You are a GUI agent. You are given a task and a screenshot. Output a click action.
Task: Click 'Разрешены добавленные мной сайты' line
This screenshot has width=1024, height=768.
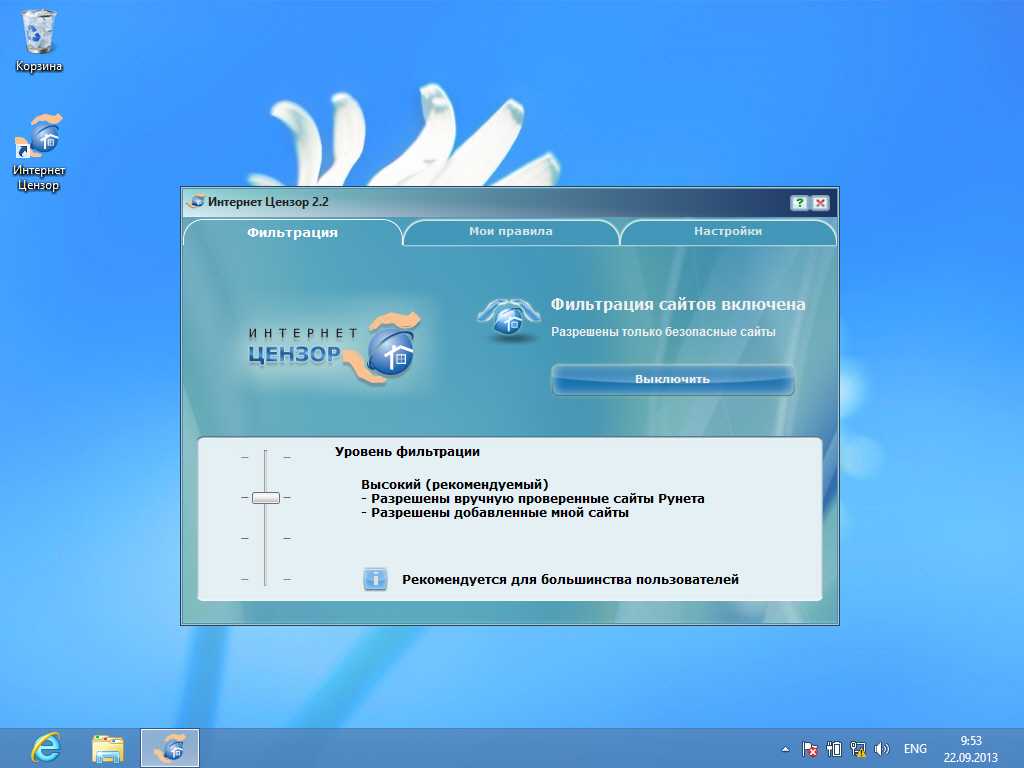coord(494,513)
